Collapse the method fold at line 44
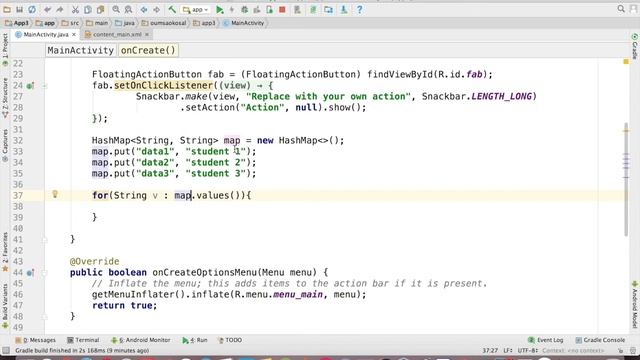The height and width of the screenshot is (360, 640). tap(45, 273)
